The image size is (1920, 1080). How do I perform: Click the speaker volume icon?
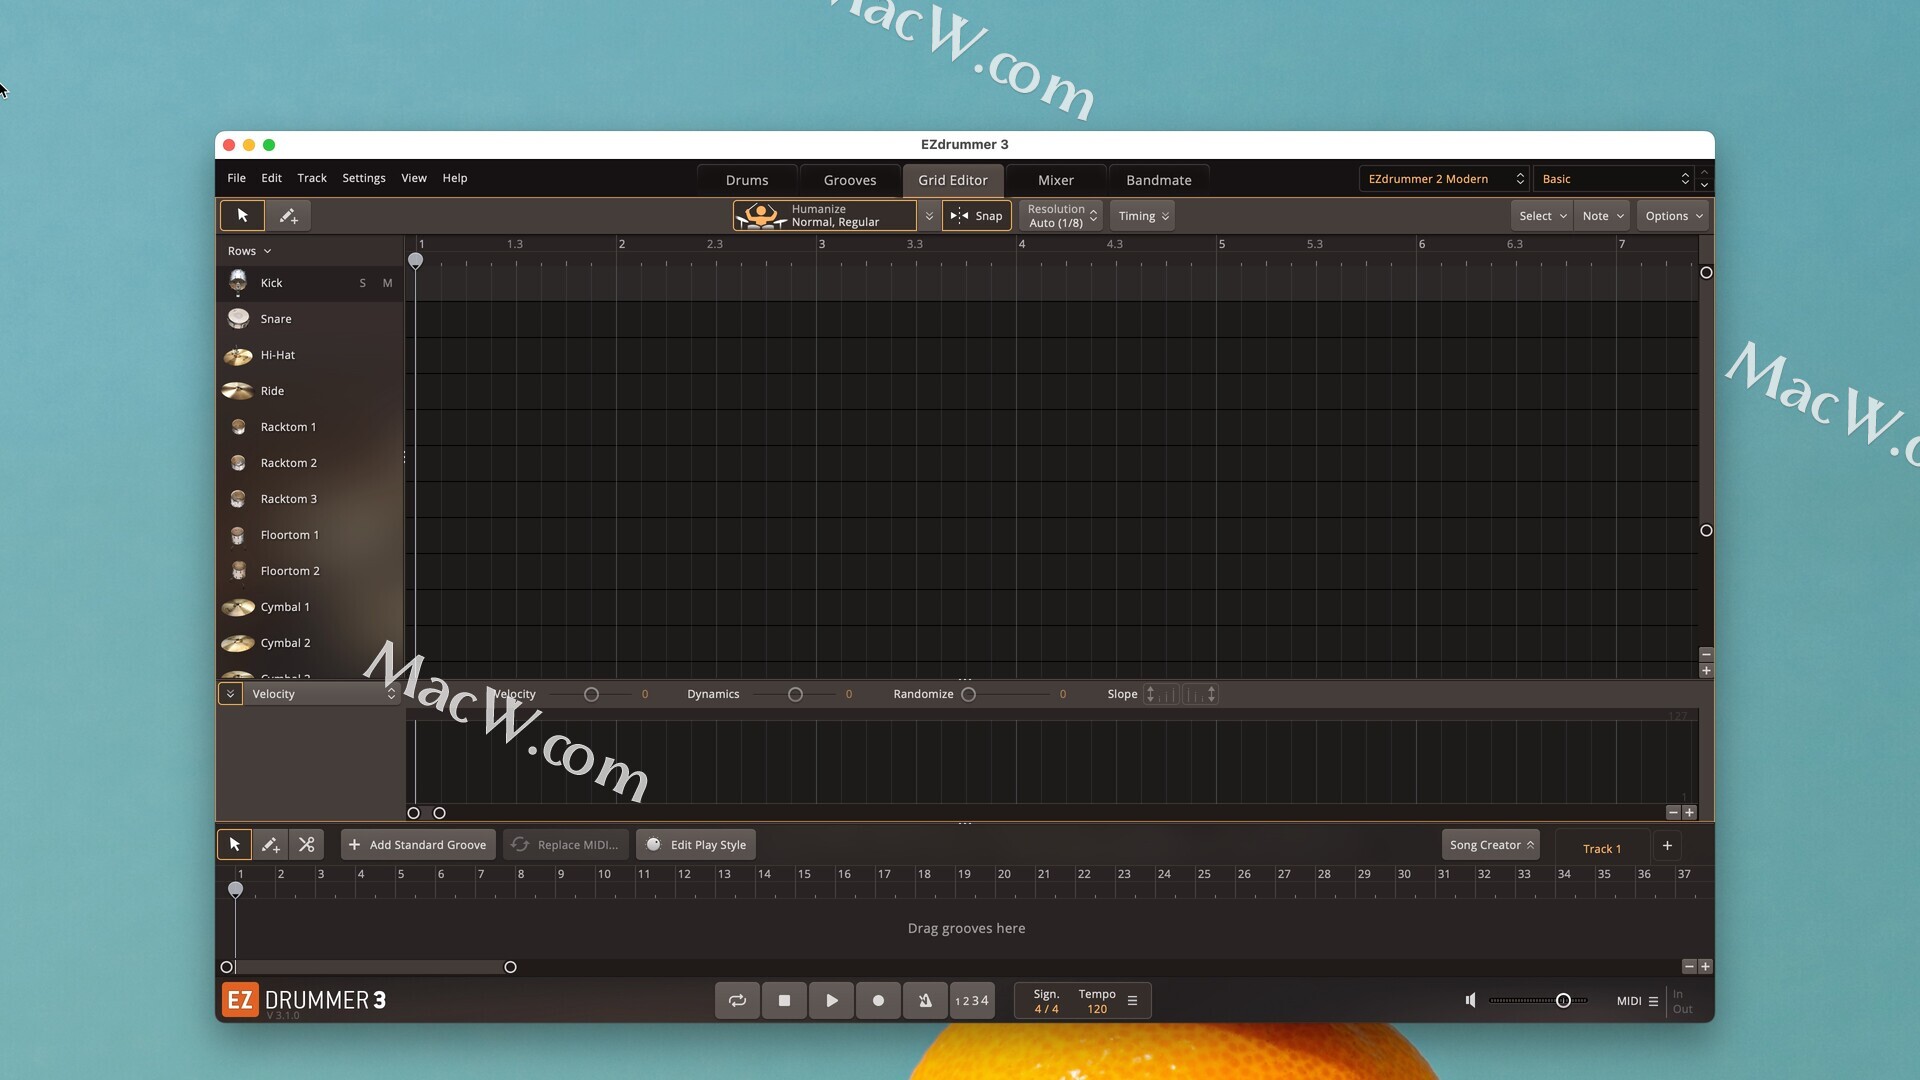[1470, 1000]
